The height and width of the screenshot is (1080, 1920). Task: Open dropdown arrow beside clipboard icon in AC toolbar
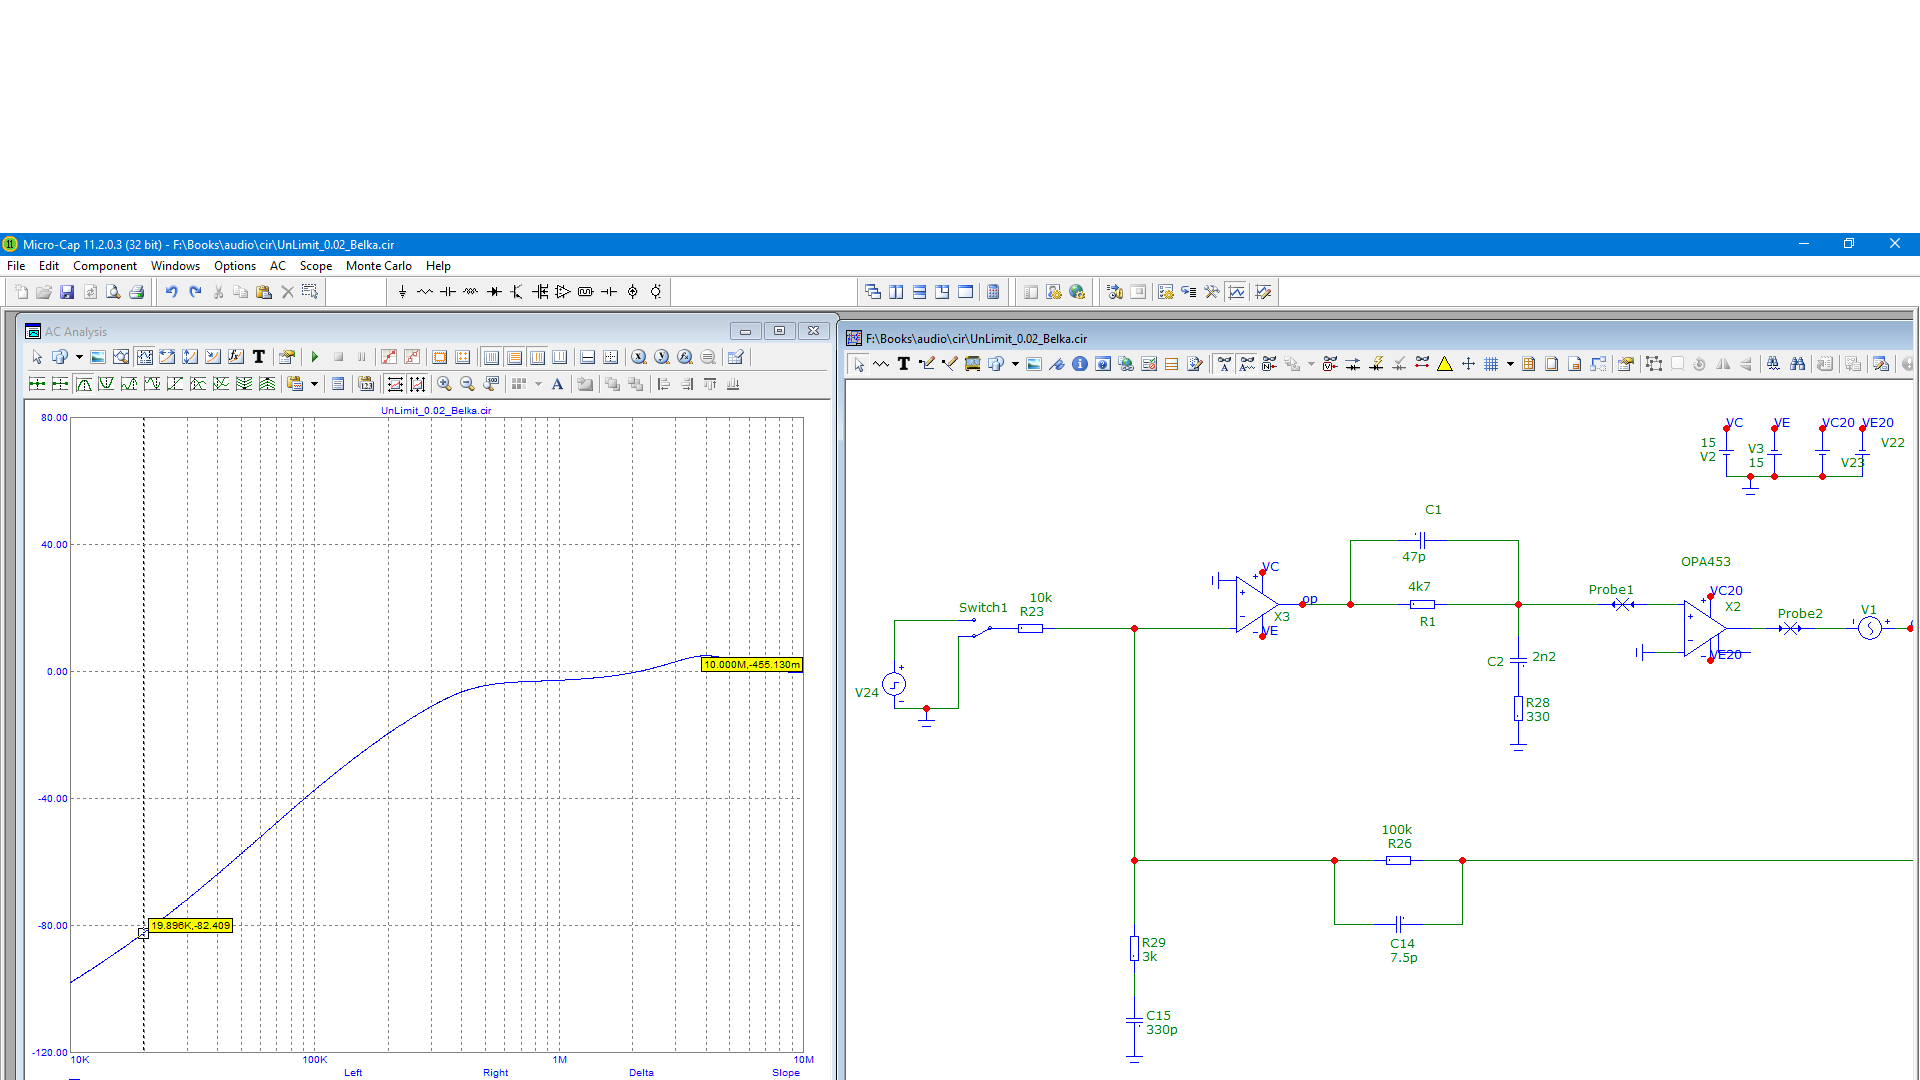(x=314, y=384)
